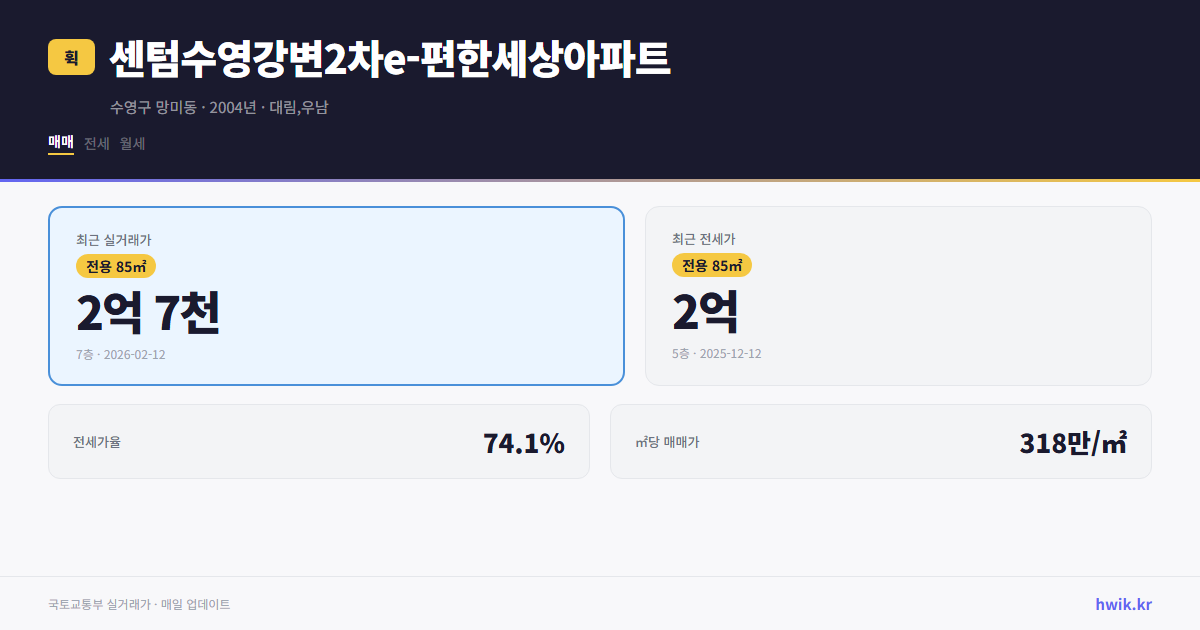The image size is (1200, 630).
Task: Click the 318만/㎡ price-per-area value
Action: point(1073,441)
